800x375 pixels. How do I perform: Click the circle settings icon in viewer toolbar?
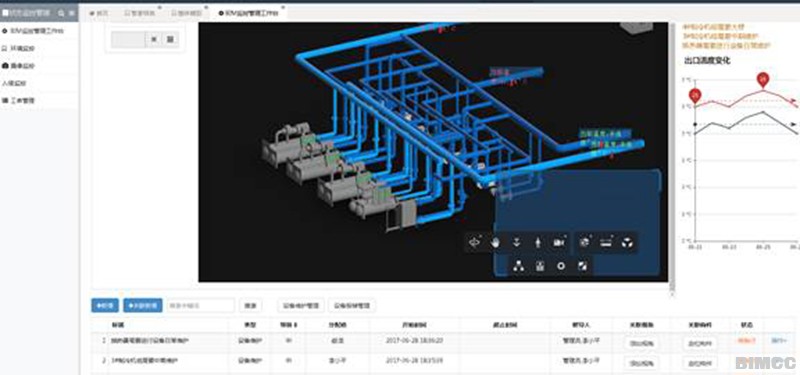coord(561,266)
